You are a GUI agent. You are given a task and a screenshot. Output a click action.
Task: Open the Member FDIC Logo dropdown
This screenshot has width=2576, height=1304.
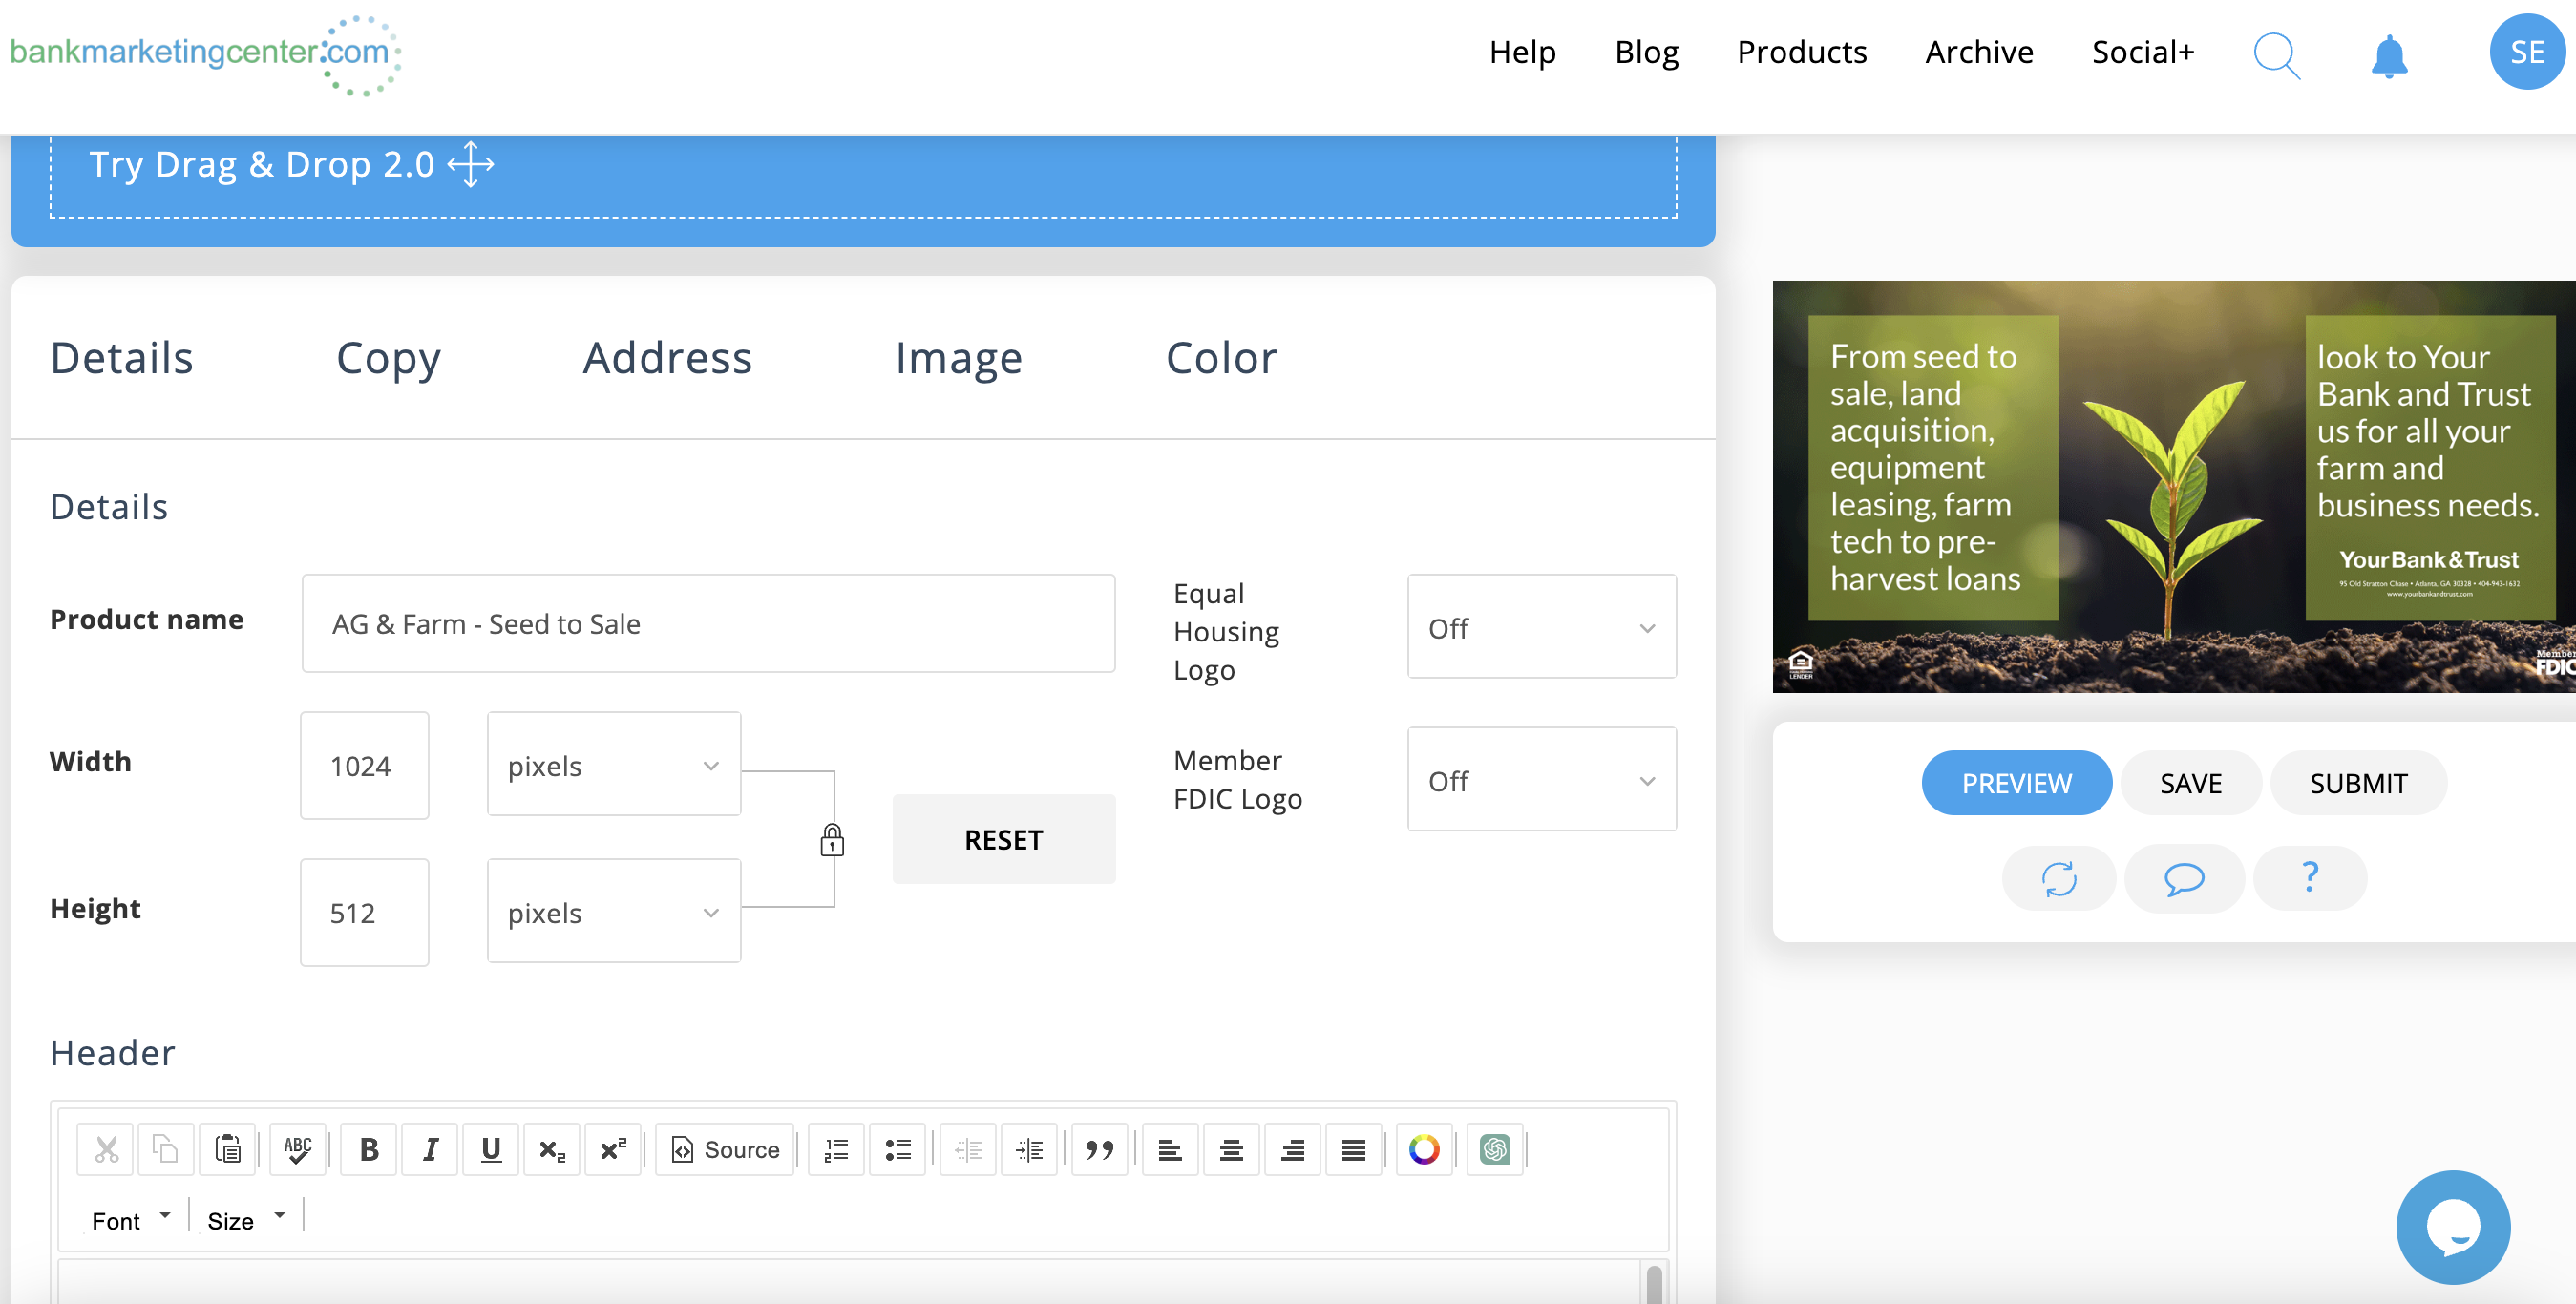pyautogui.click(x=1541, y=780)
